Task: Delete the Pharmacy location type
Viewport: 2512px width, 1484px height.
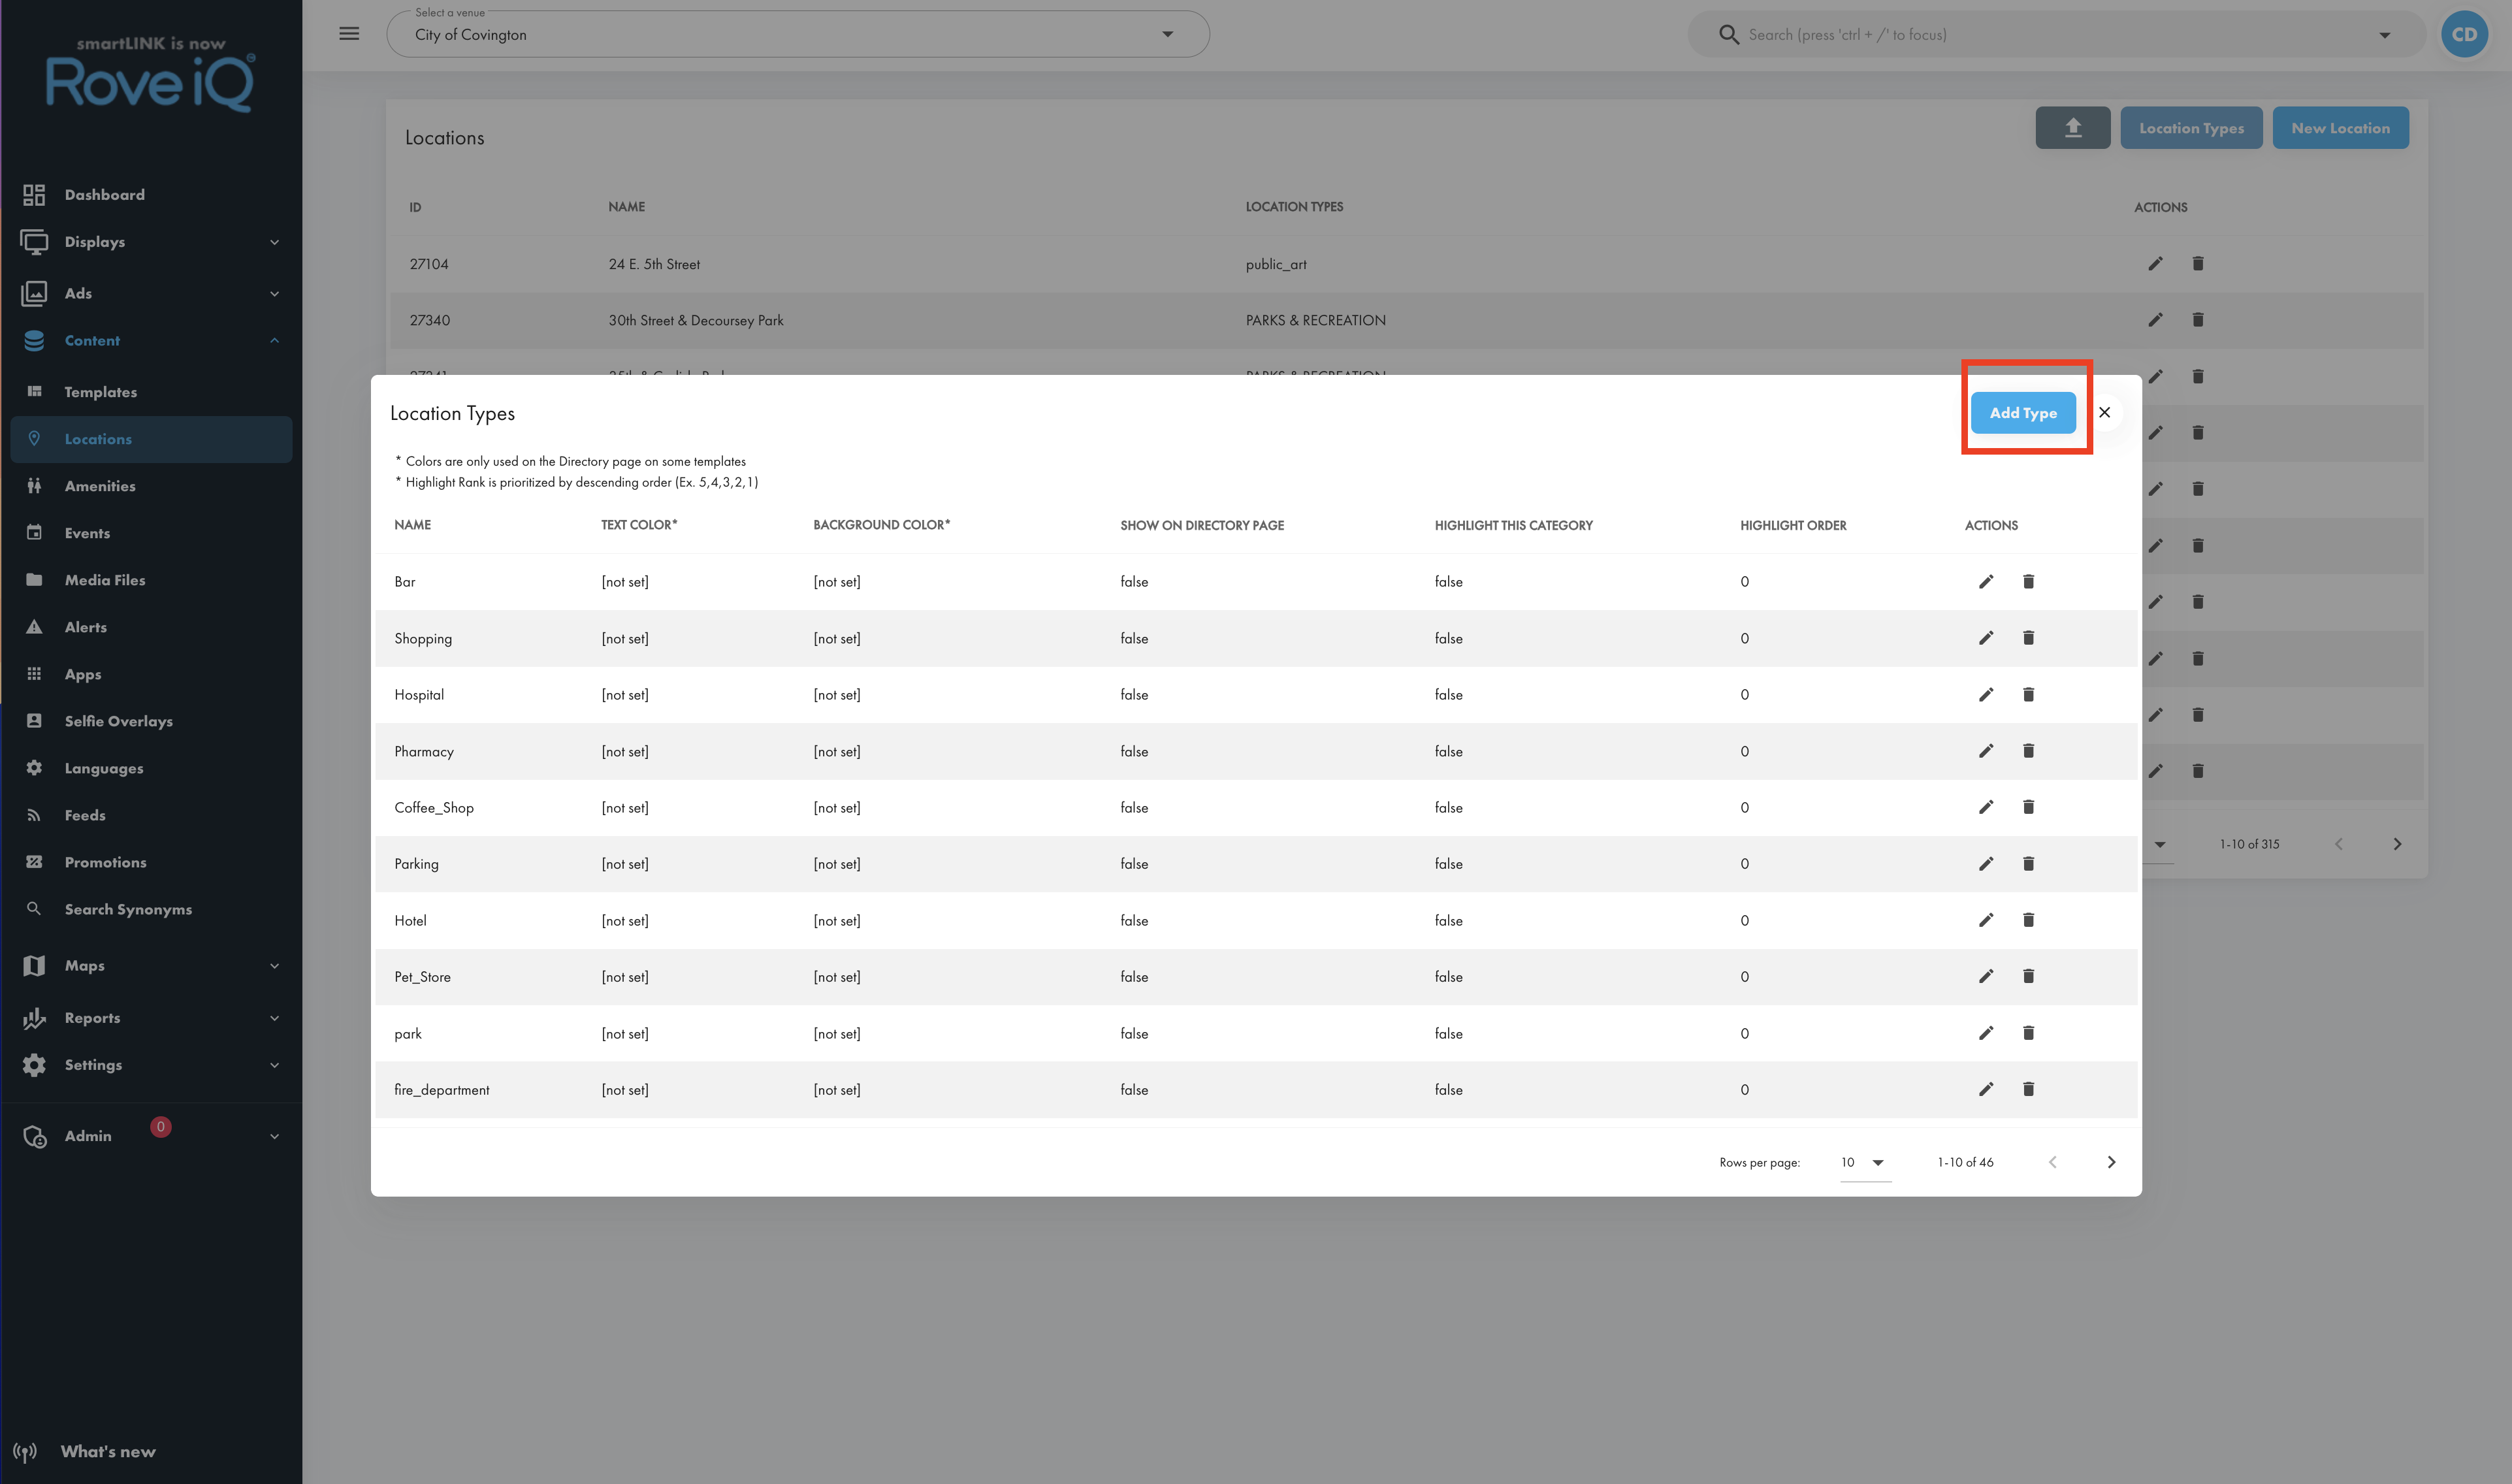Action: (2028, 751)
